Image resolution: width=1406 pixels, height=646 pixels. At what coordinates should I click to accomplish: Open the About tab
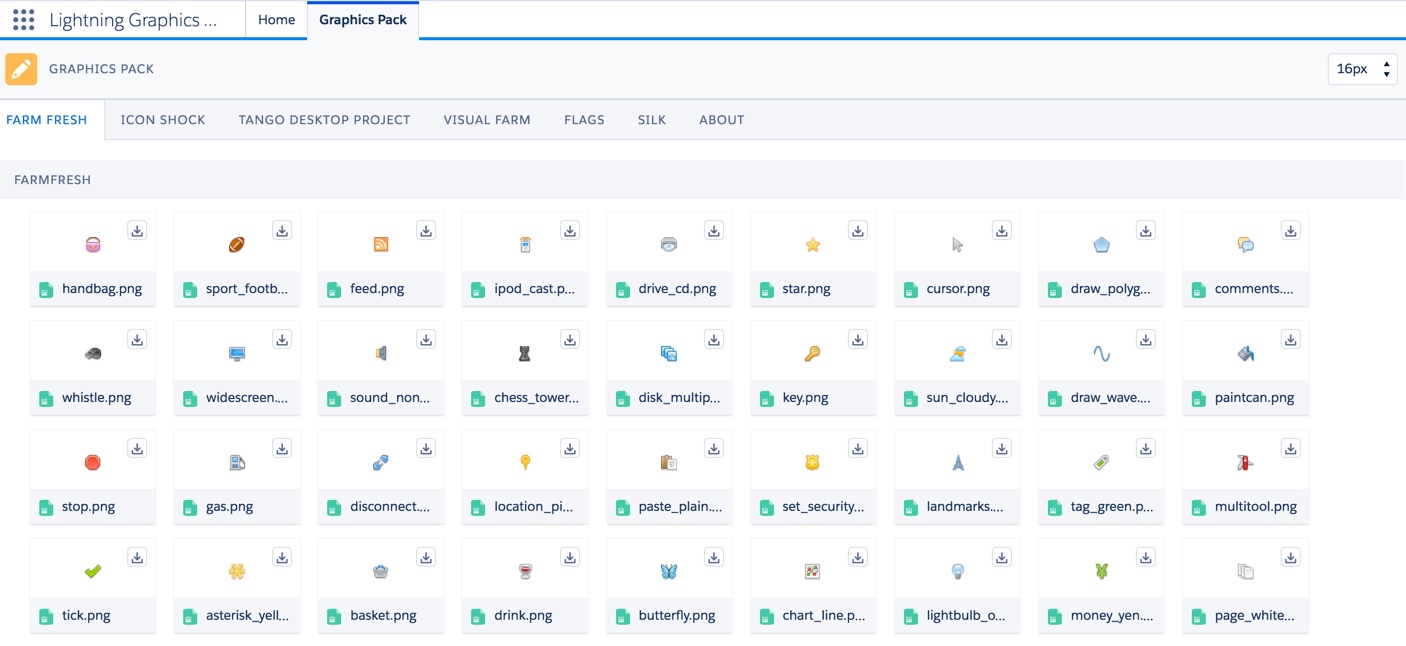click(x=721, y=120)
